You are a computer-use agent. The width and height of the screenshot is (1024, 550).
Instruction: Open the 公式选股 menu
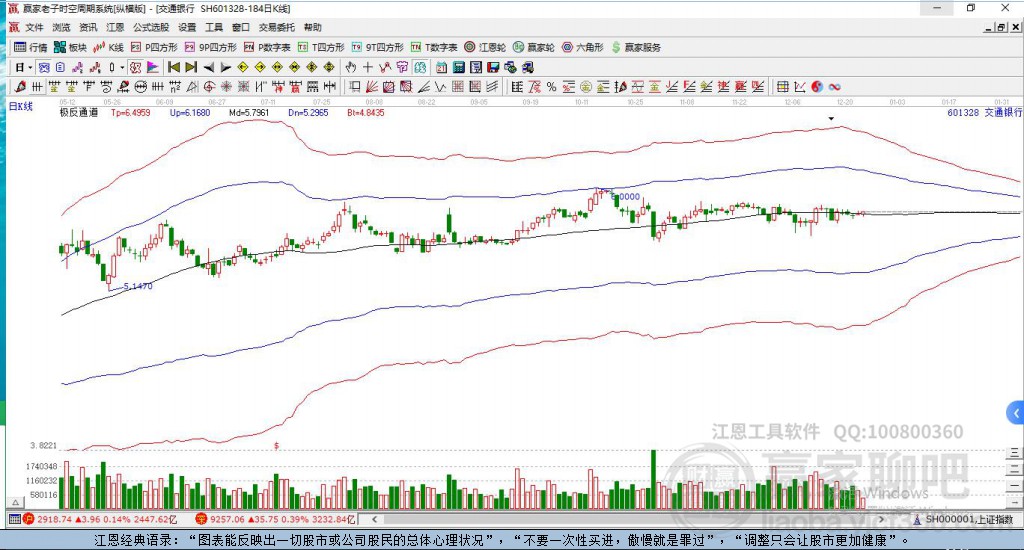(151, 27)
